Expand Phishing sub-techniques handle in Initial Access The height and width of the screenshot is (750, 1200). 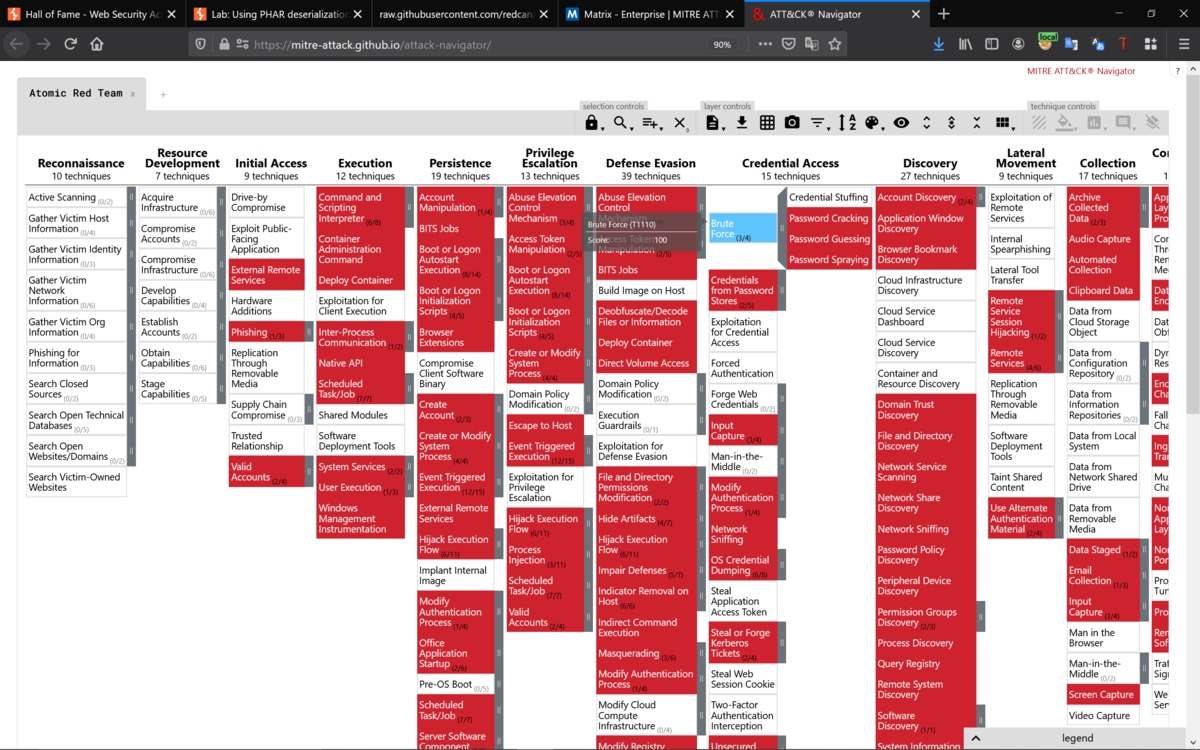pyautogui.click(x=309, y=332)
